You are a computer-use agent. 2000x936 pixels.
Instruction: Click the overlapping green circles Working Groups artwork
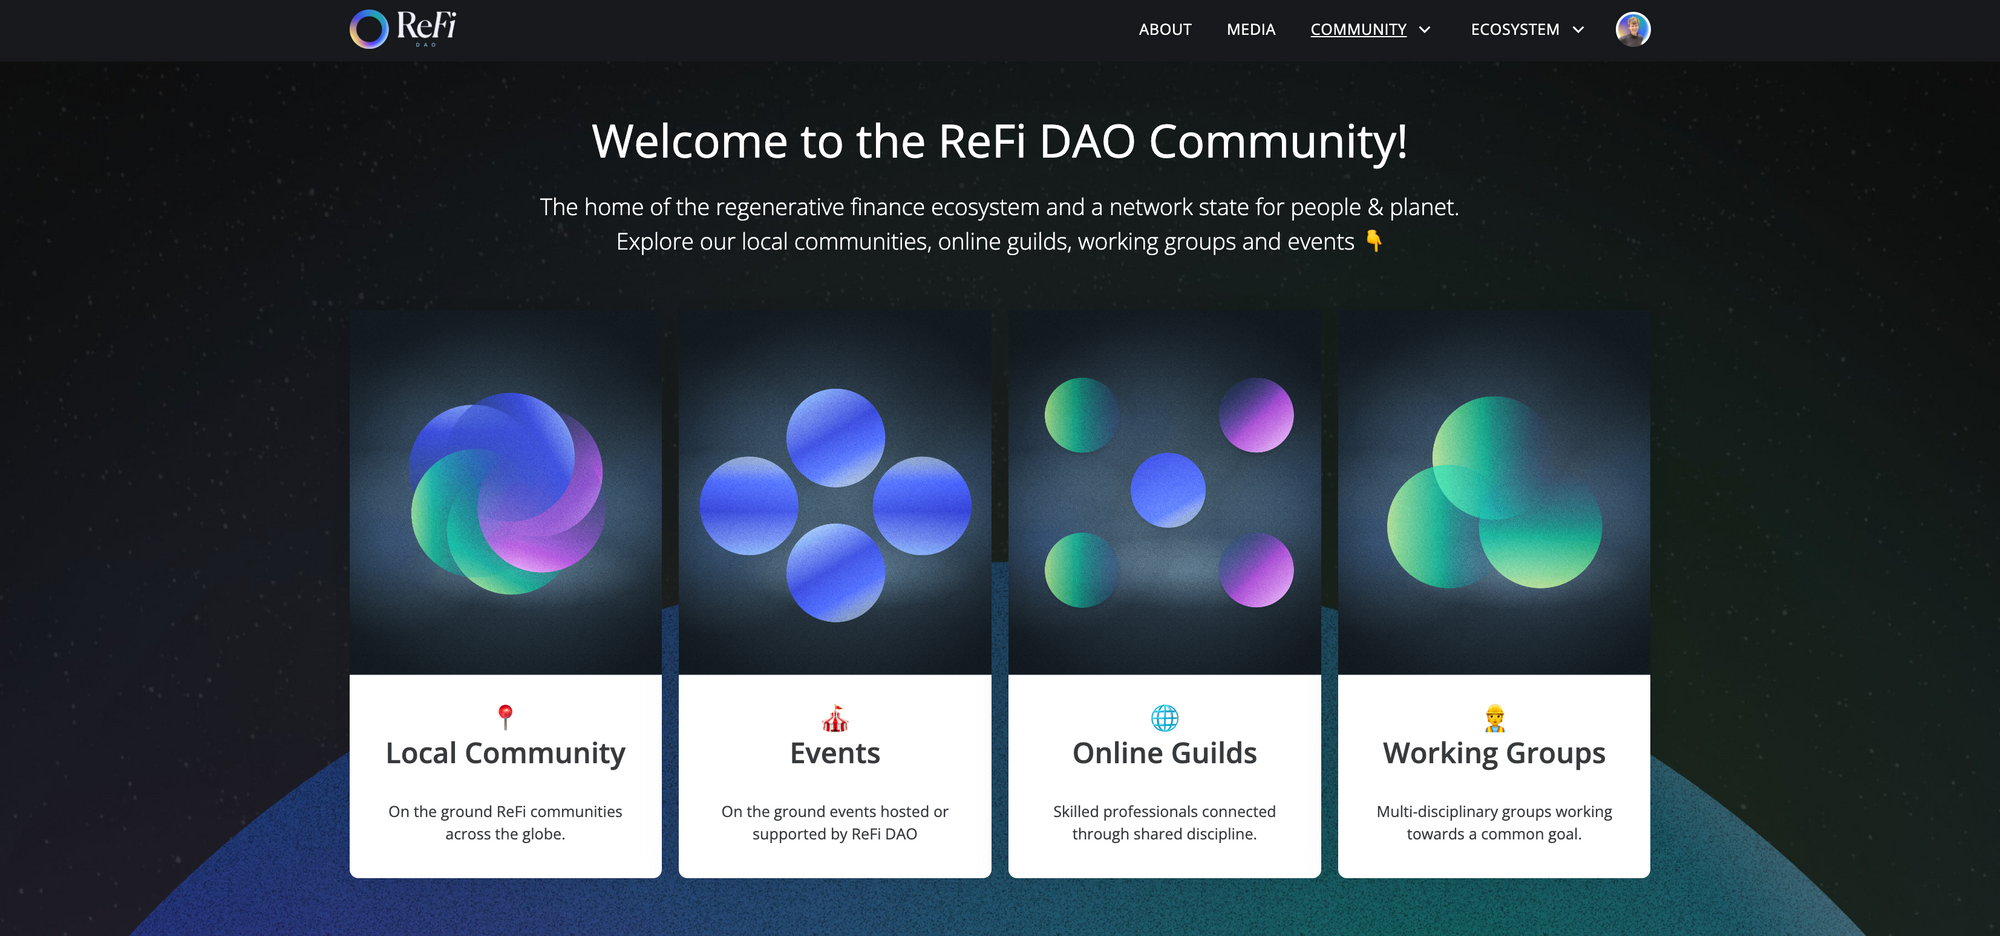pos(1494,493)
